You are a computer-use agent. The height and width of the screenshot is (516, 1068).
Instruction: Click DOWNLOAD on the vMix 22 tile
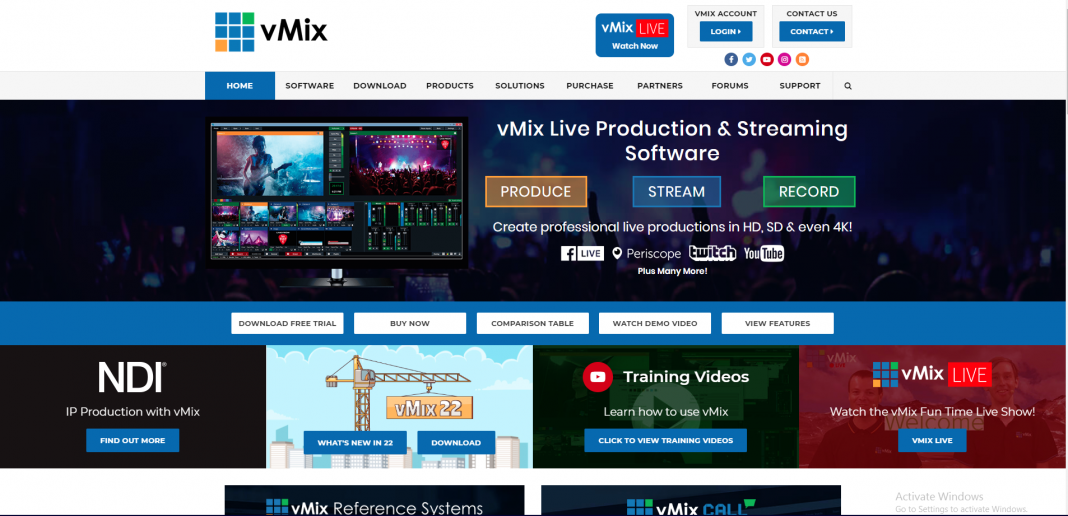pos(456,442)
